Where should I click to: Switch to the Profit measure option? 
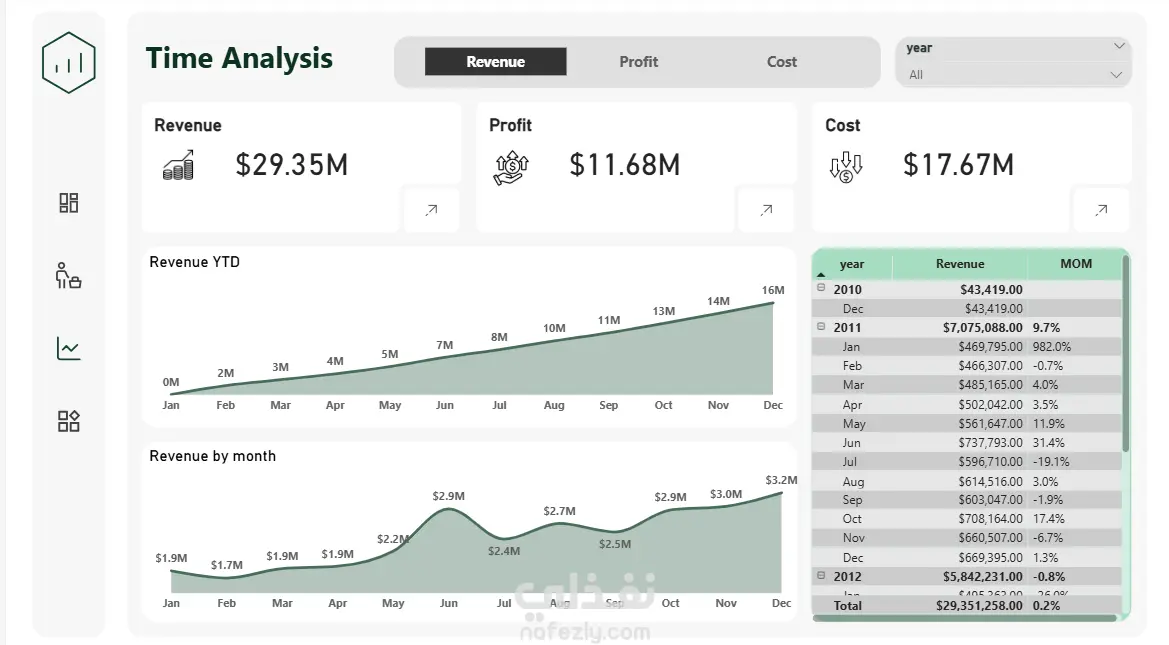click(639, 62)
